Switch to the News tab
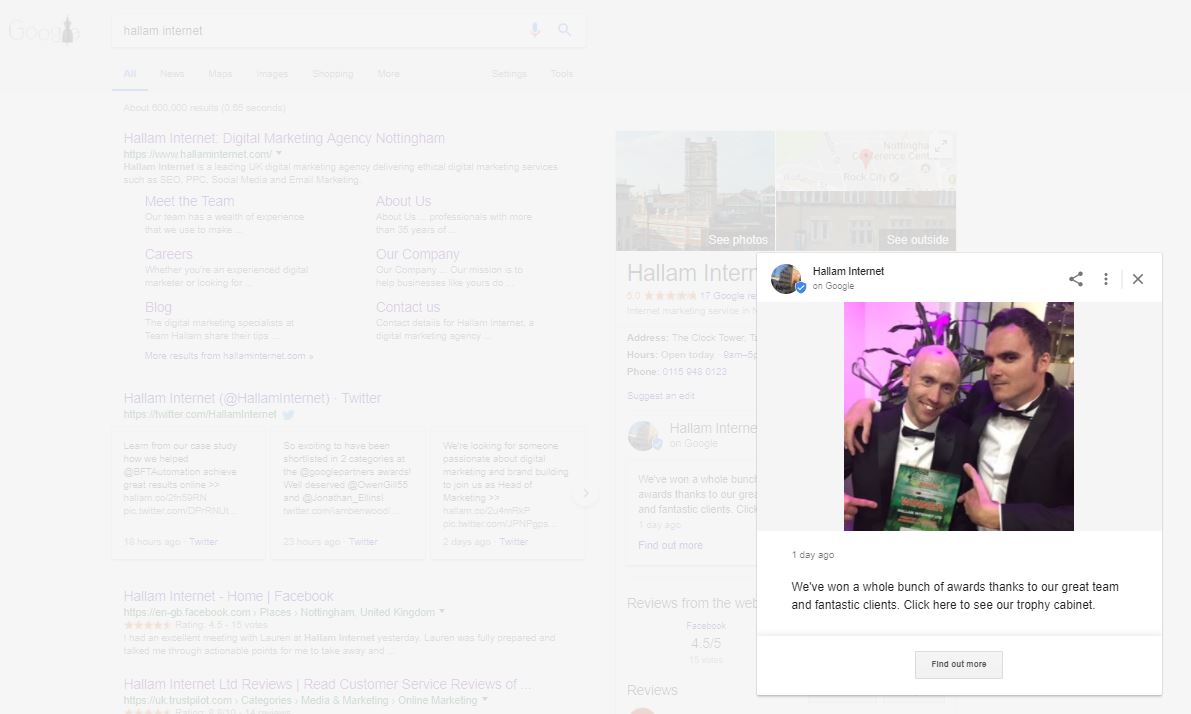This screenshot has height=714, width=1191. coord(172,74)
